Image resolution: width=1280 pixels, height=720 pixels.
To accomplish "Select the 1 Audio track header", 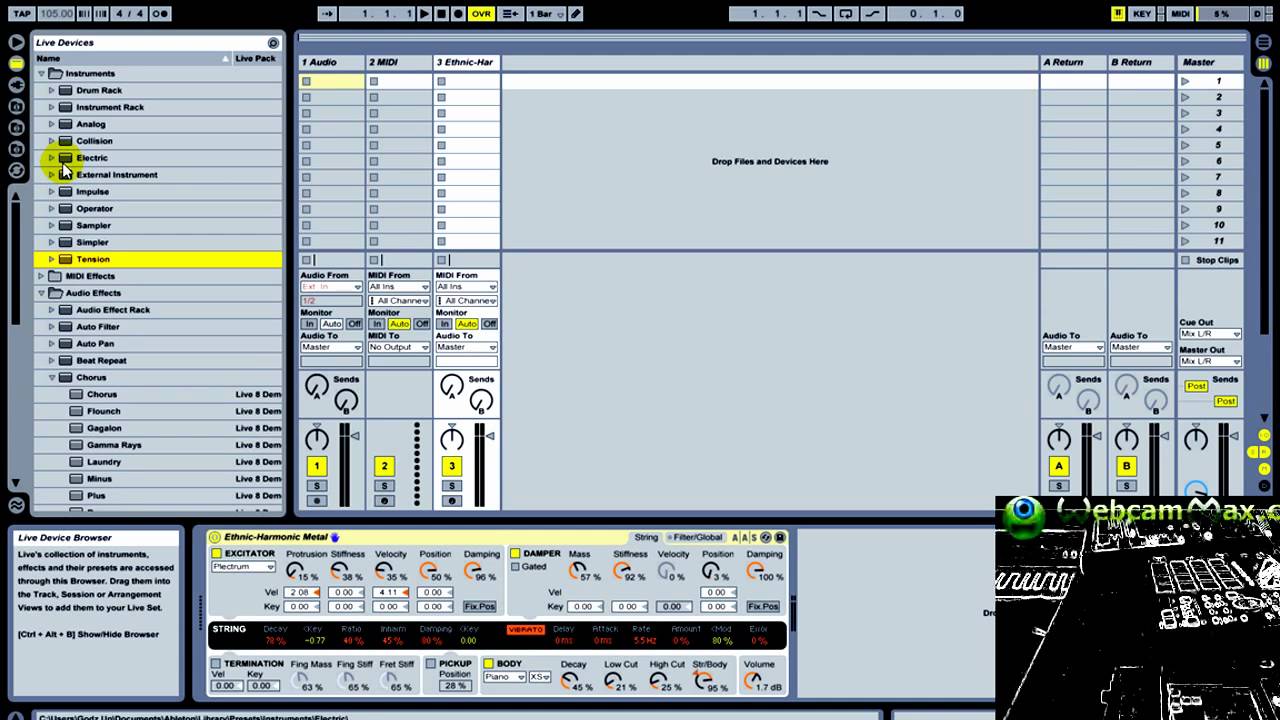I will 331,62.
